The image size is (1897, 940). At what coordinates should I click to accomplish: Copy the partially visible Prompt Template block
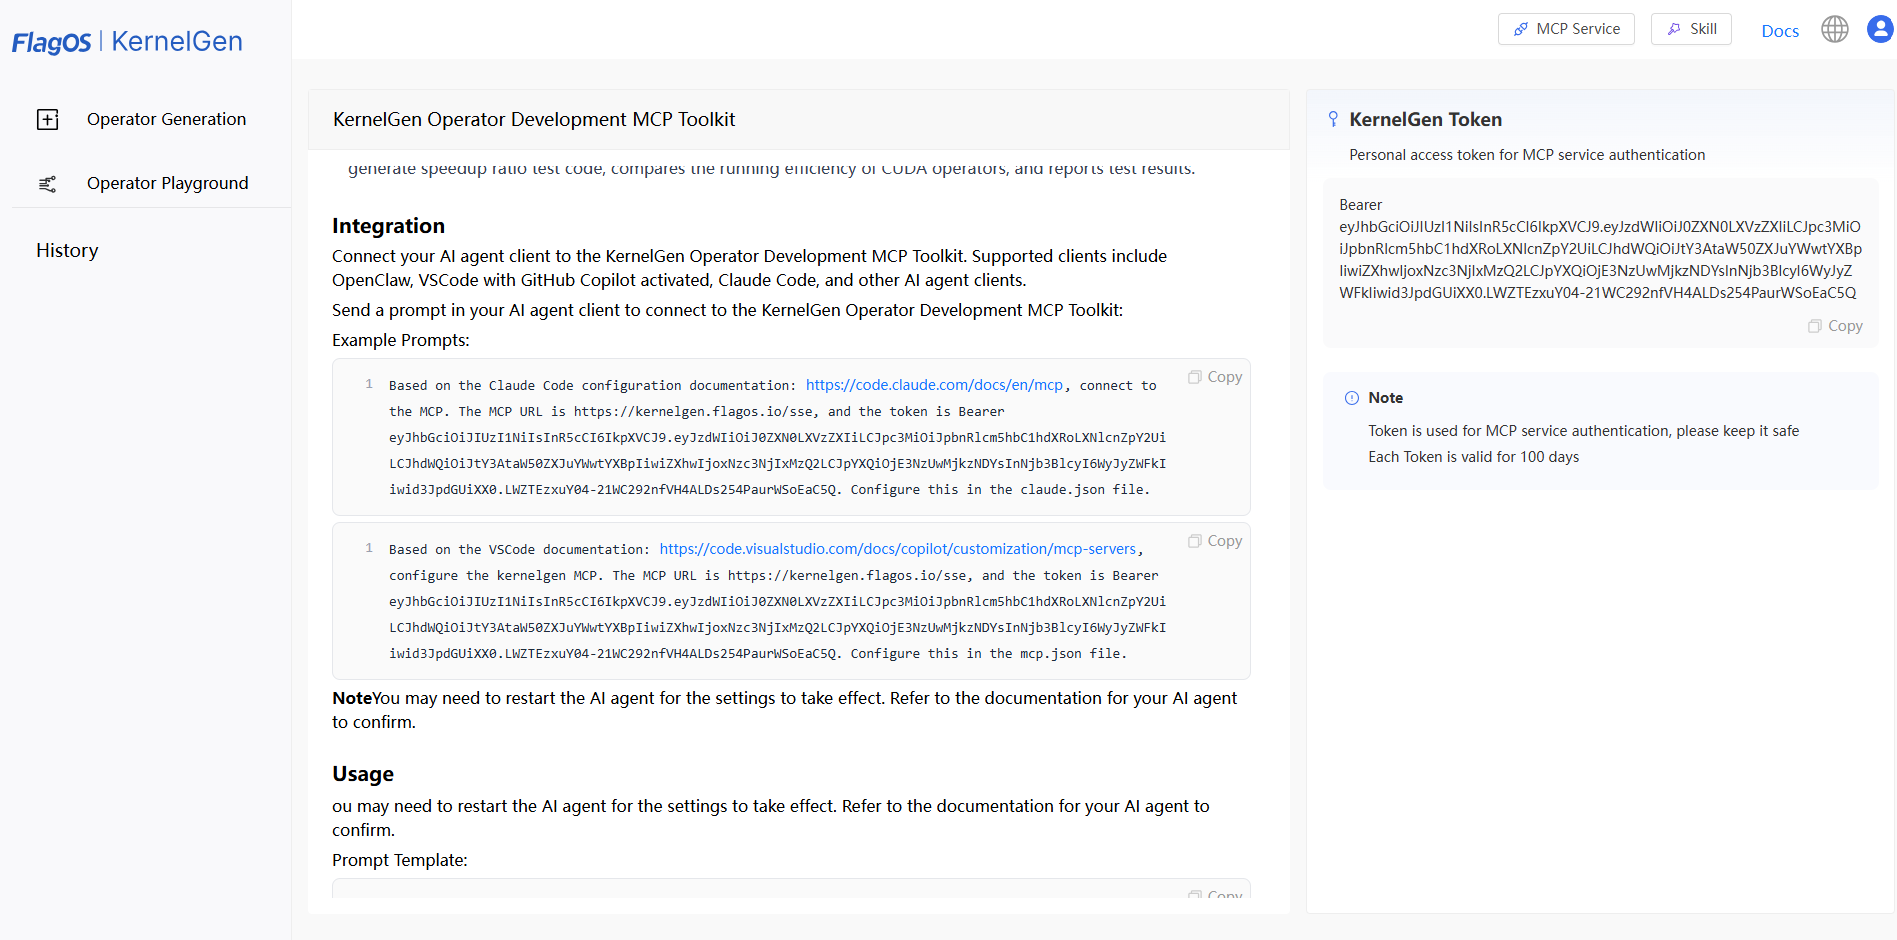click(1215, 894)
